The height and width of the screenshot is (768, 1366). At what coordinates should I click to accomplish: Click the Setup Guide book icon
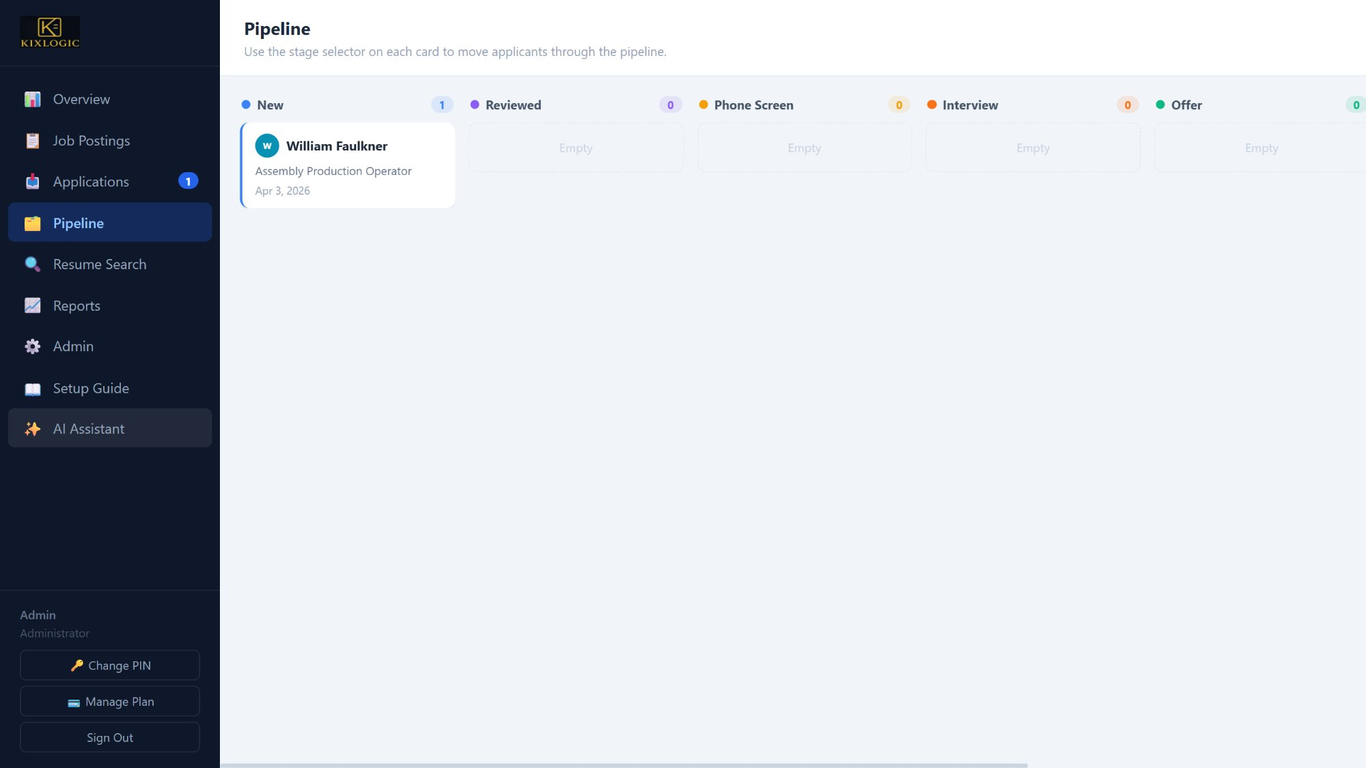[32, 388]
